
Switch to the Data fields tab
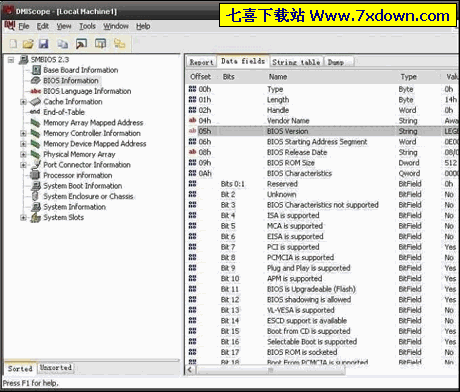pyautogui.click(x=243, y=61)
